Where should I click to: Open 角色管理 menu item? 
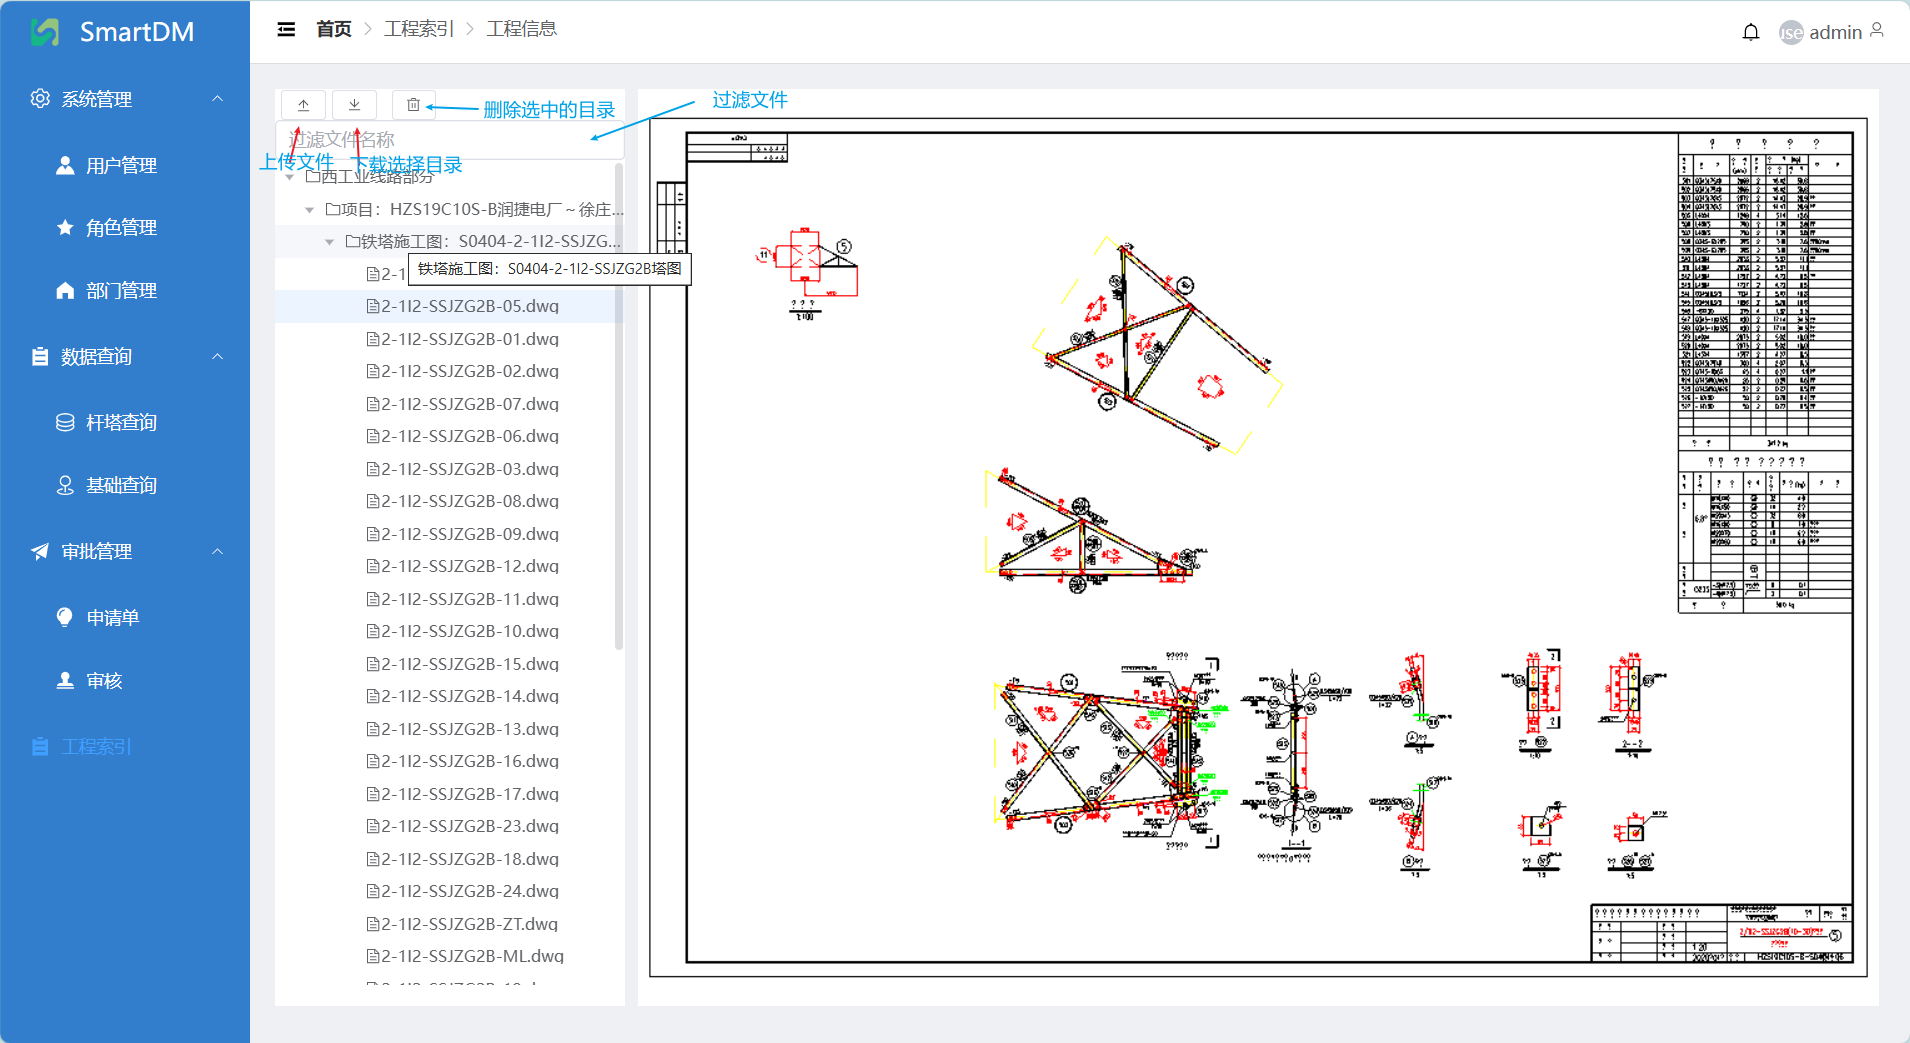pos(125,227)
